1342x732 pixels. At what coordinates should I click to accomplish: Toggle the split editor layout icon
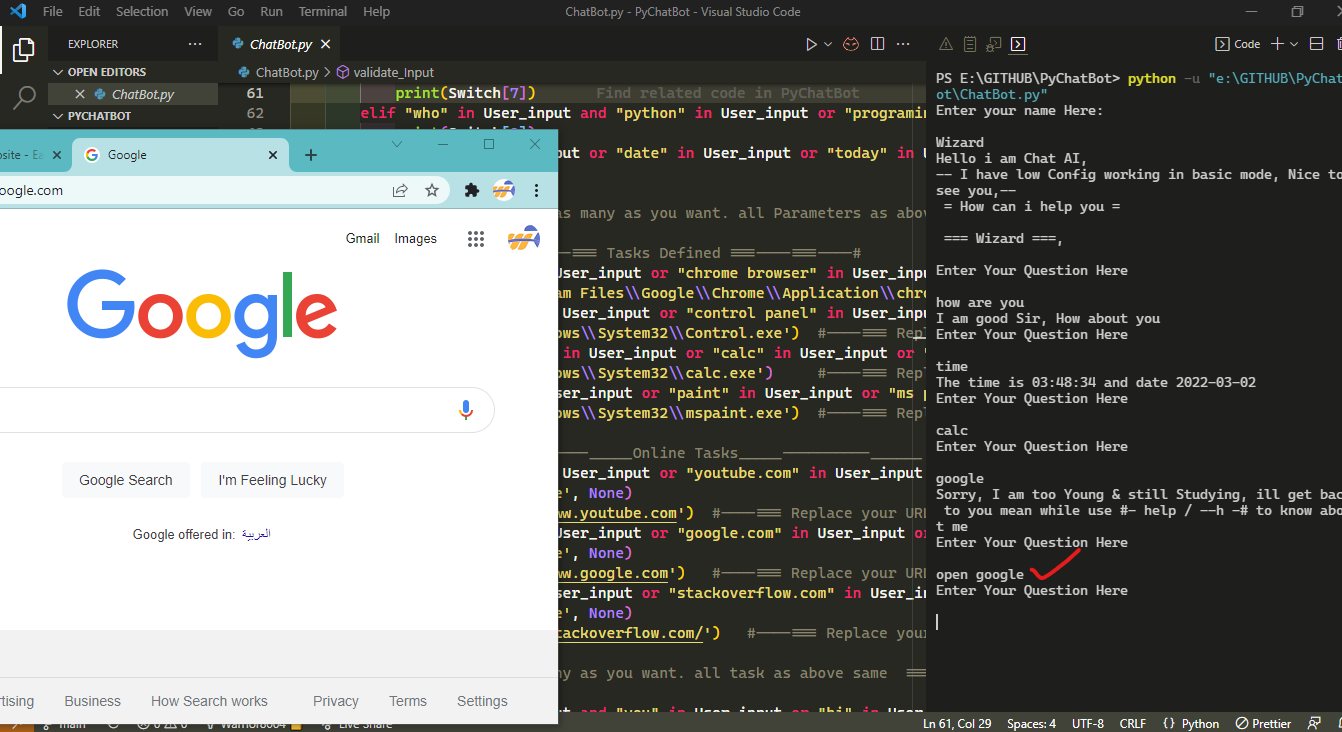point(877,43)
